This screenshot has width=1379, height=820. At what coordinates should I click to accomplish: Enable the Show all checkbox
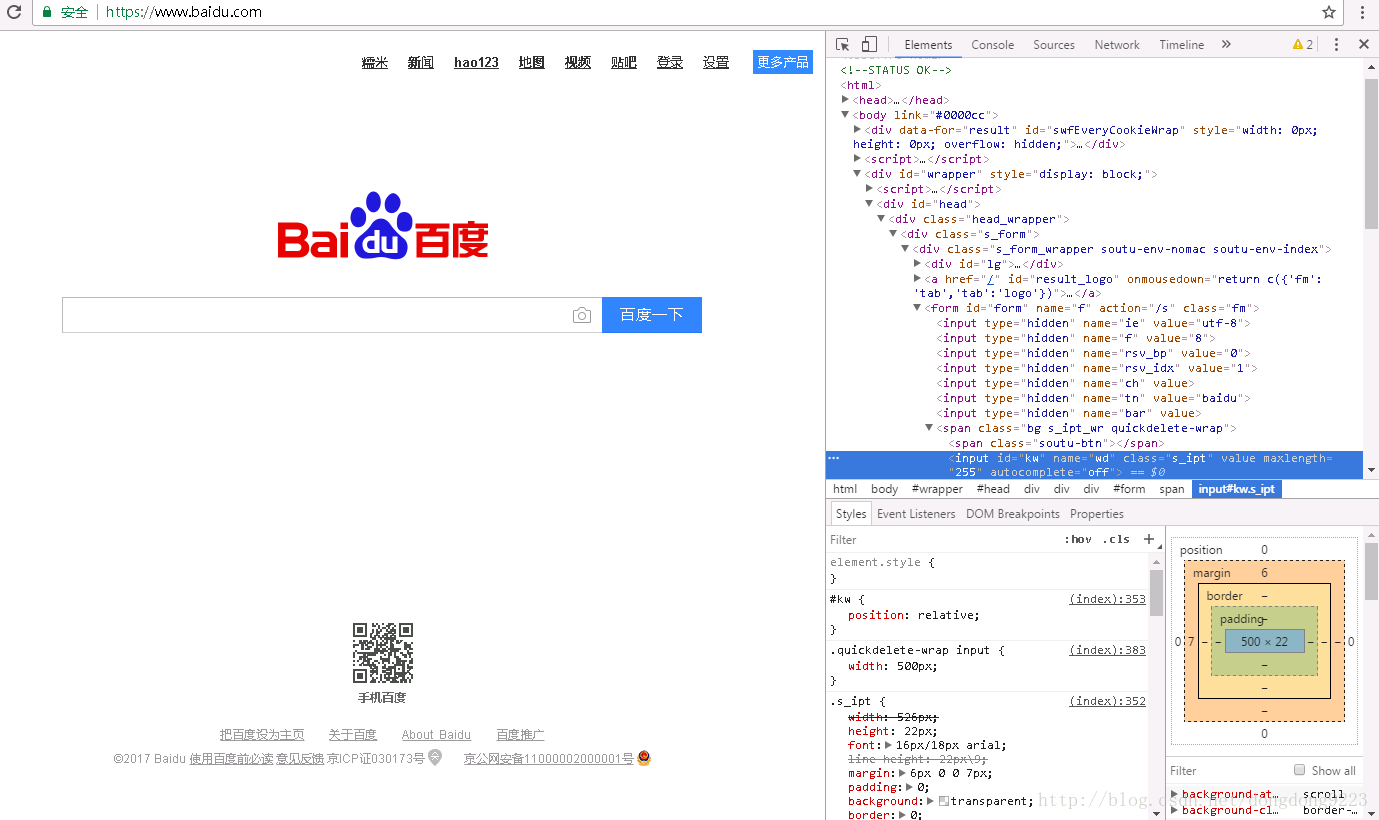click(1300, 770)
